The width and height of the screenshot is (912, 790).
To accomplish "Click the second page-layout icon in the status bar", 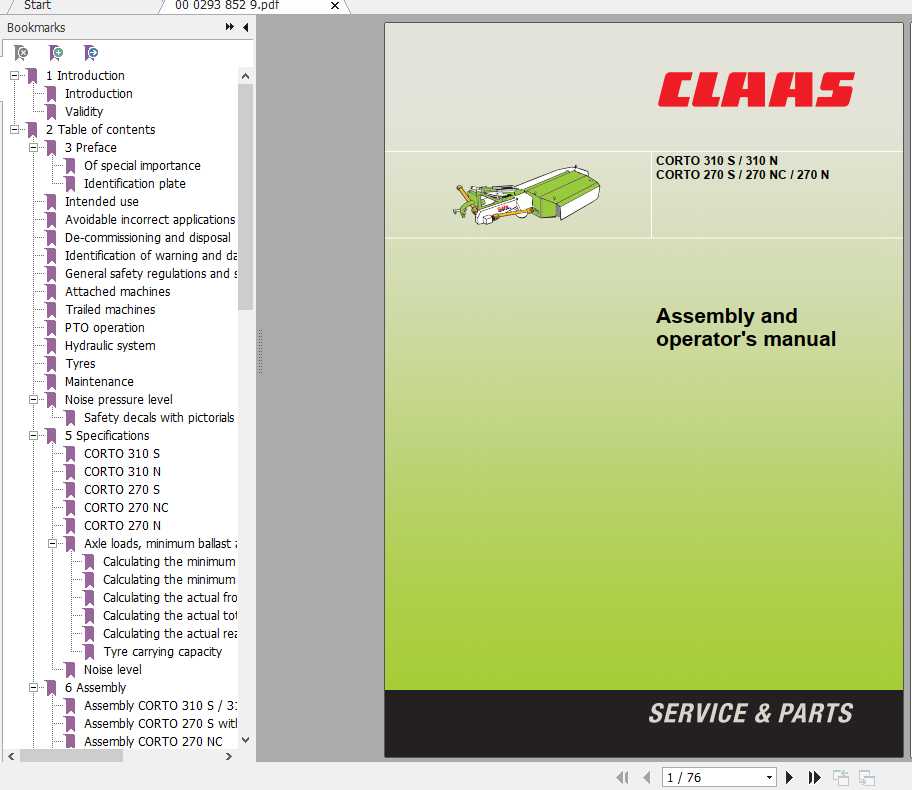I will click(867, 777).
